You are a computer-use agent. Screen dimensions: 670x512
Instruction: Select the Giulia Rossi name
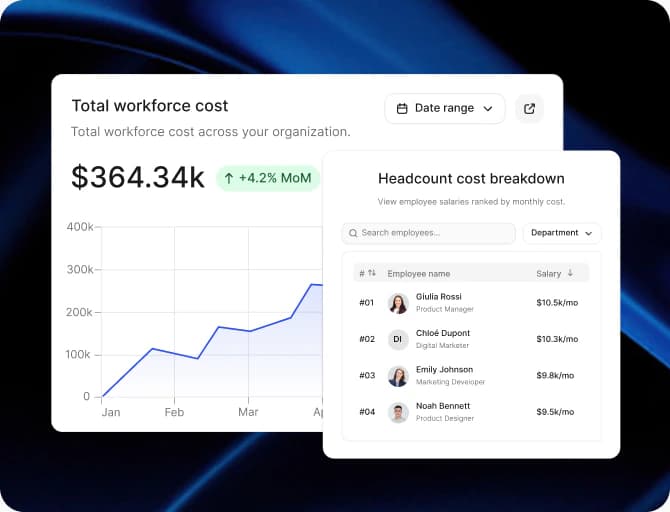tap(439, 297)
